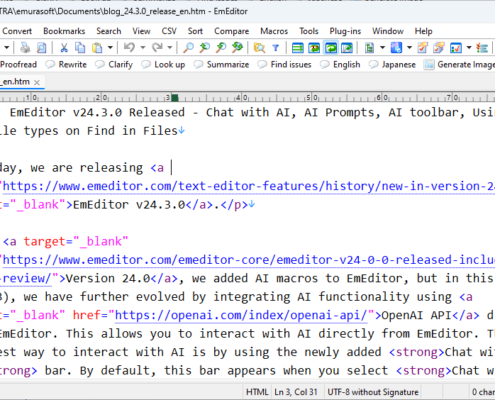Open the CSV menu
Viewport: 495px width, 400px height.
(169, 31)
